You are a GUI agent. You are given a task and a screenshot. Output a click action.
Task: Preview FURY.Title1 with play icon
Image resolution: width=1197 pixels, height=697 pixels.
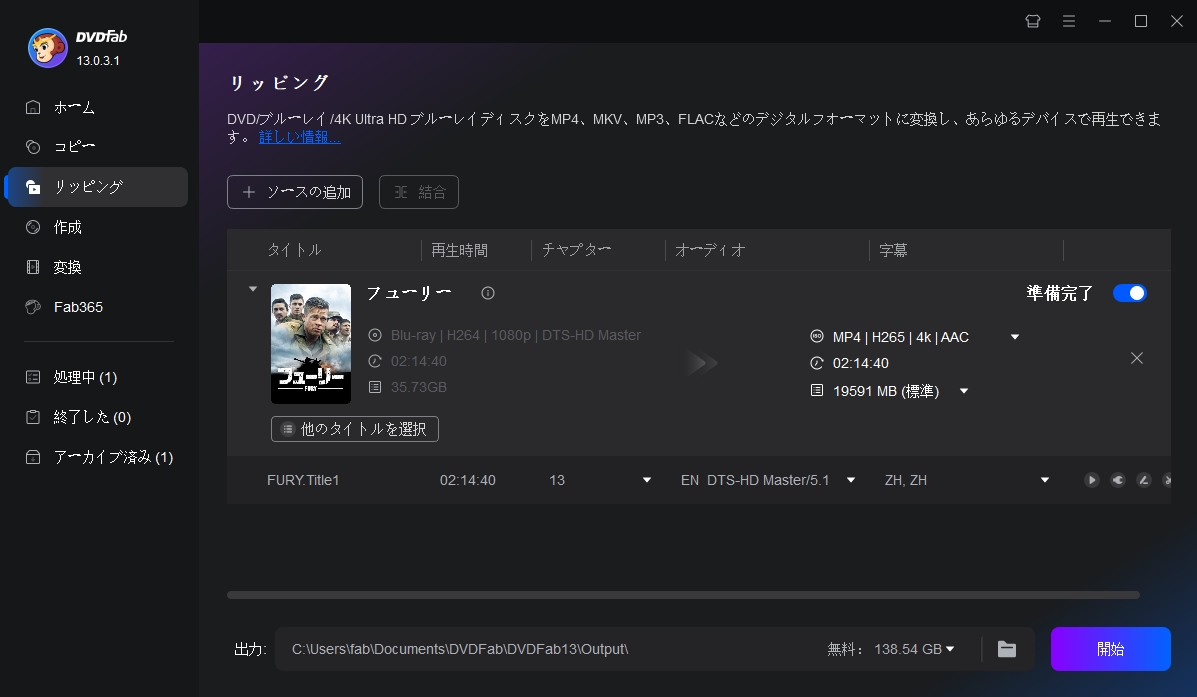[1092, 480]
